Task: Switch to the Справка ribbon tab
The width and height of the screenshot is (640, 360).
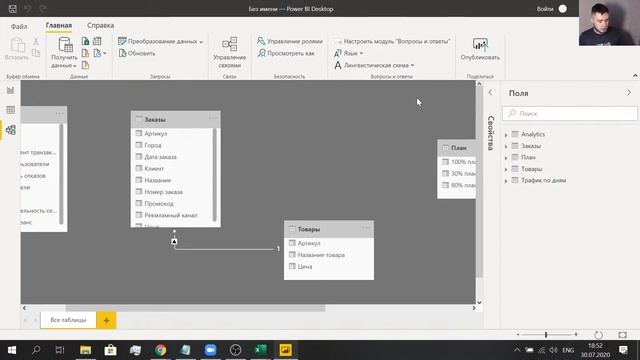Action: (x=100, y=25)
